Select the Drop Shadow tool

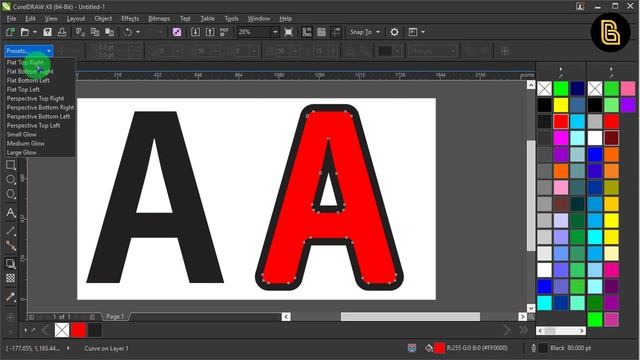(11, 264)
